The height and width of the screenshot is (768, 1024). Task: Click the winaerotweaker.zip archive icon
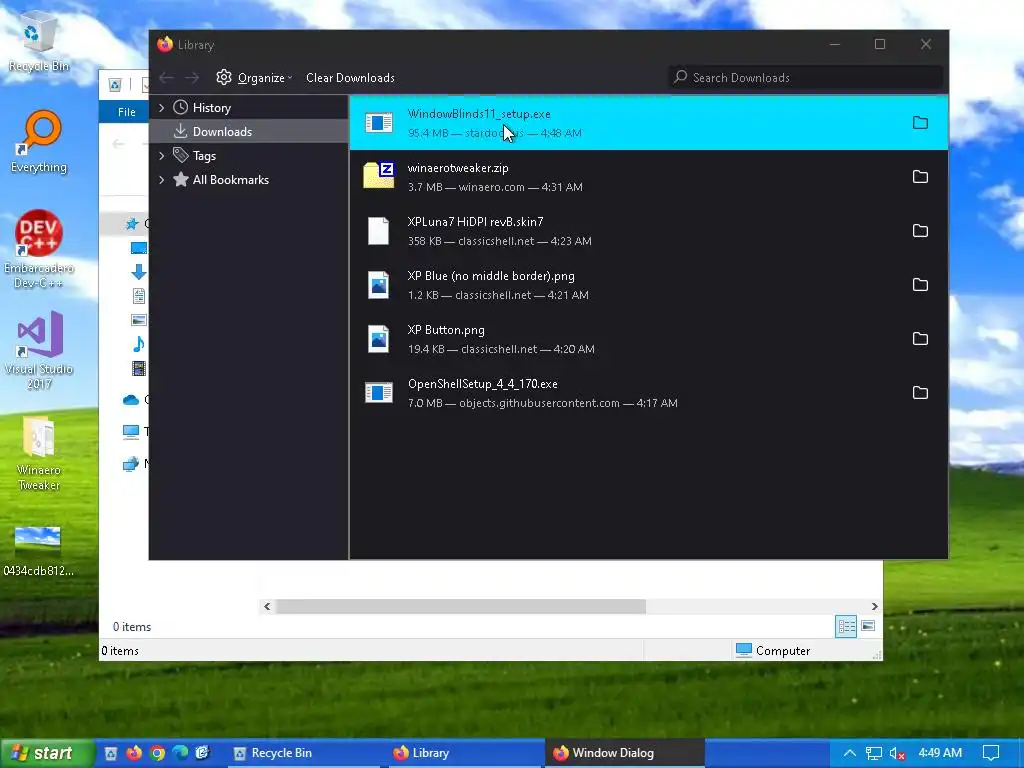pyautogui.click(x=379, y=175)
